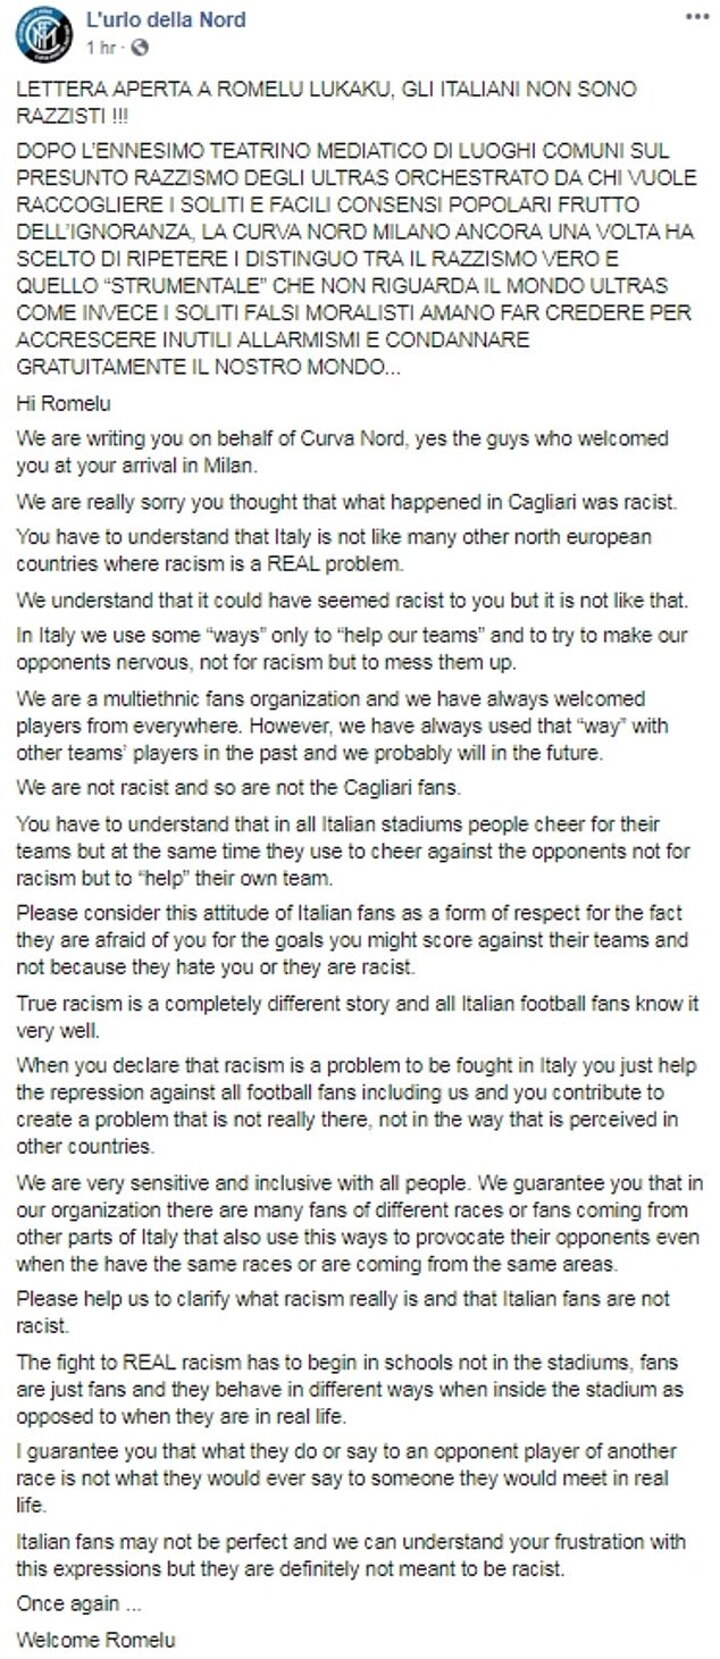720x1659 pixels.
Task: Click paragraph beginning 'Please consider this attitude'
Action: pyautogui.click(x=352, y=940)
